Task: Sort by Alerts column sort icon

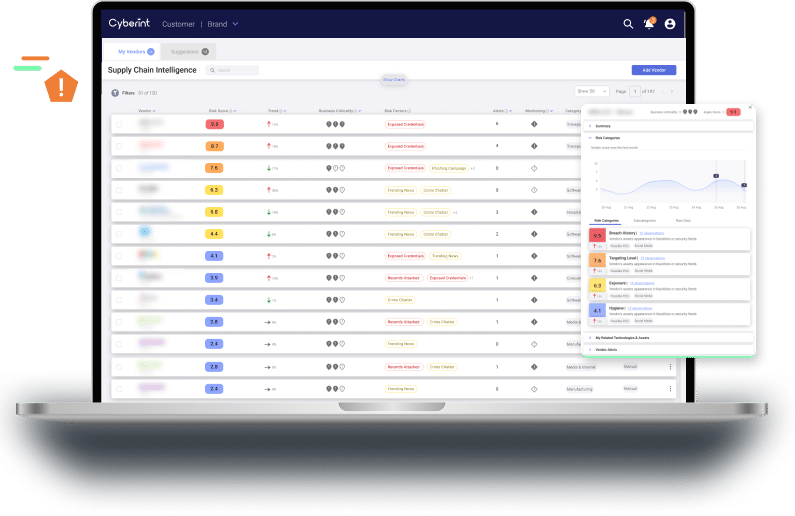Action: [x=511, y=111]
